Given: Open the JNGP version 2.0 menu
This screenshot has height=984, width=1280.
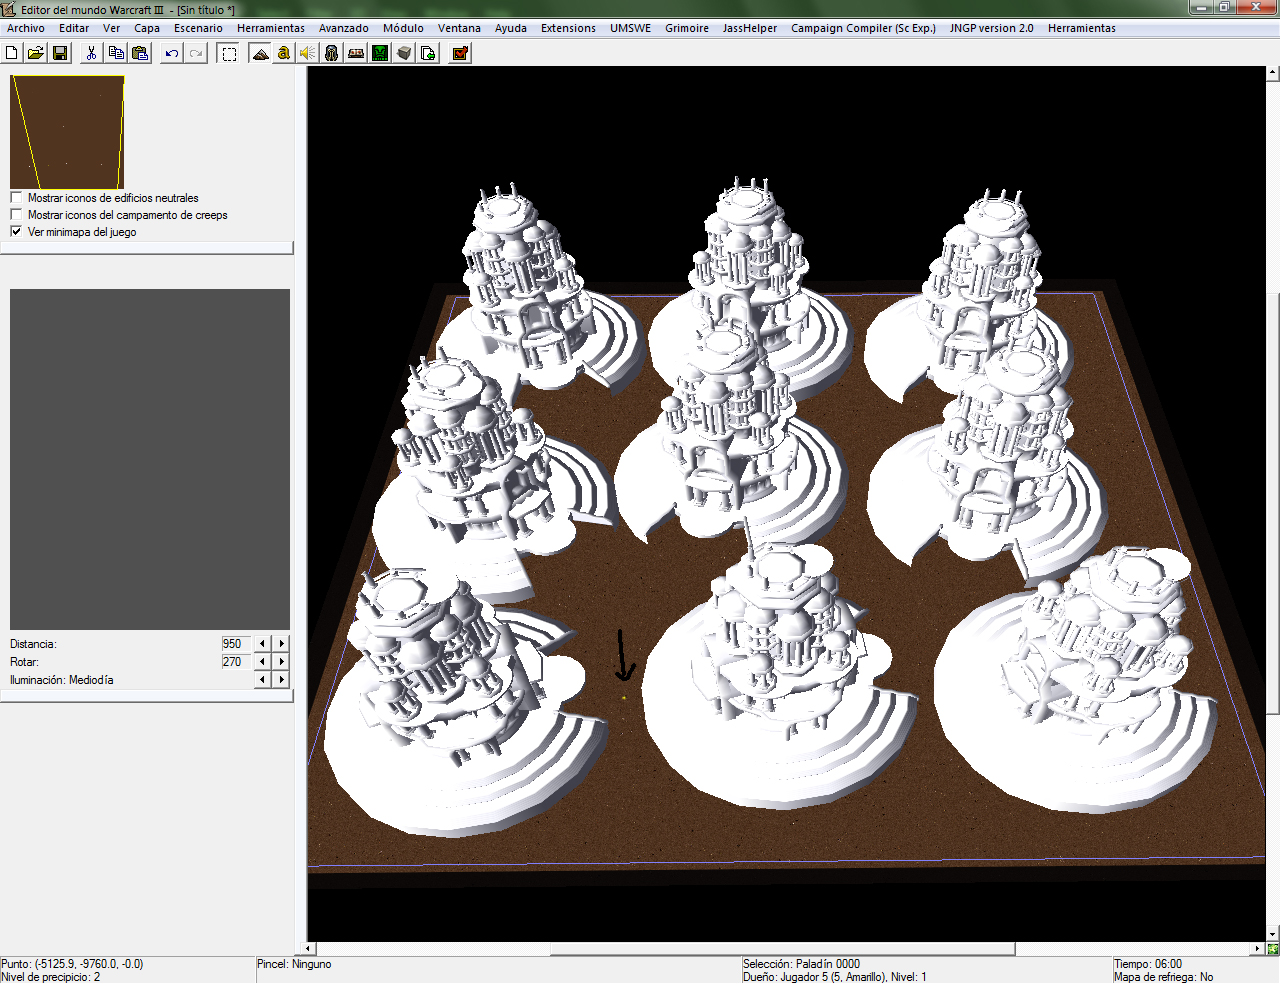Looking at the screenshot, I should [992, 28].
